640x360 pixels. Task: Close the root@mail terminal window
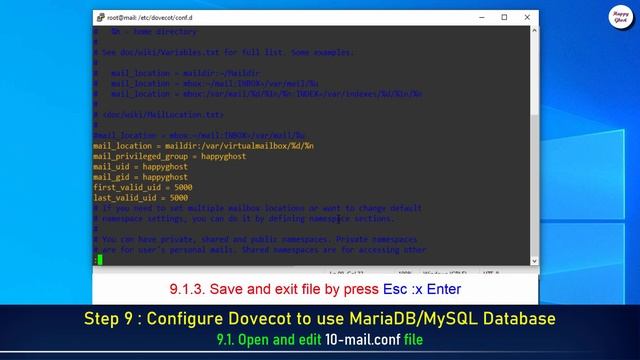coord(527,18)
